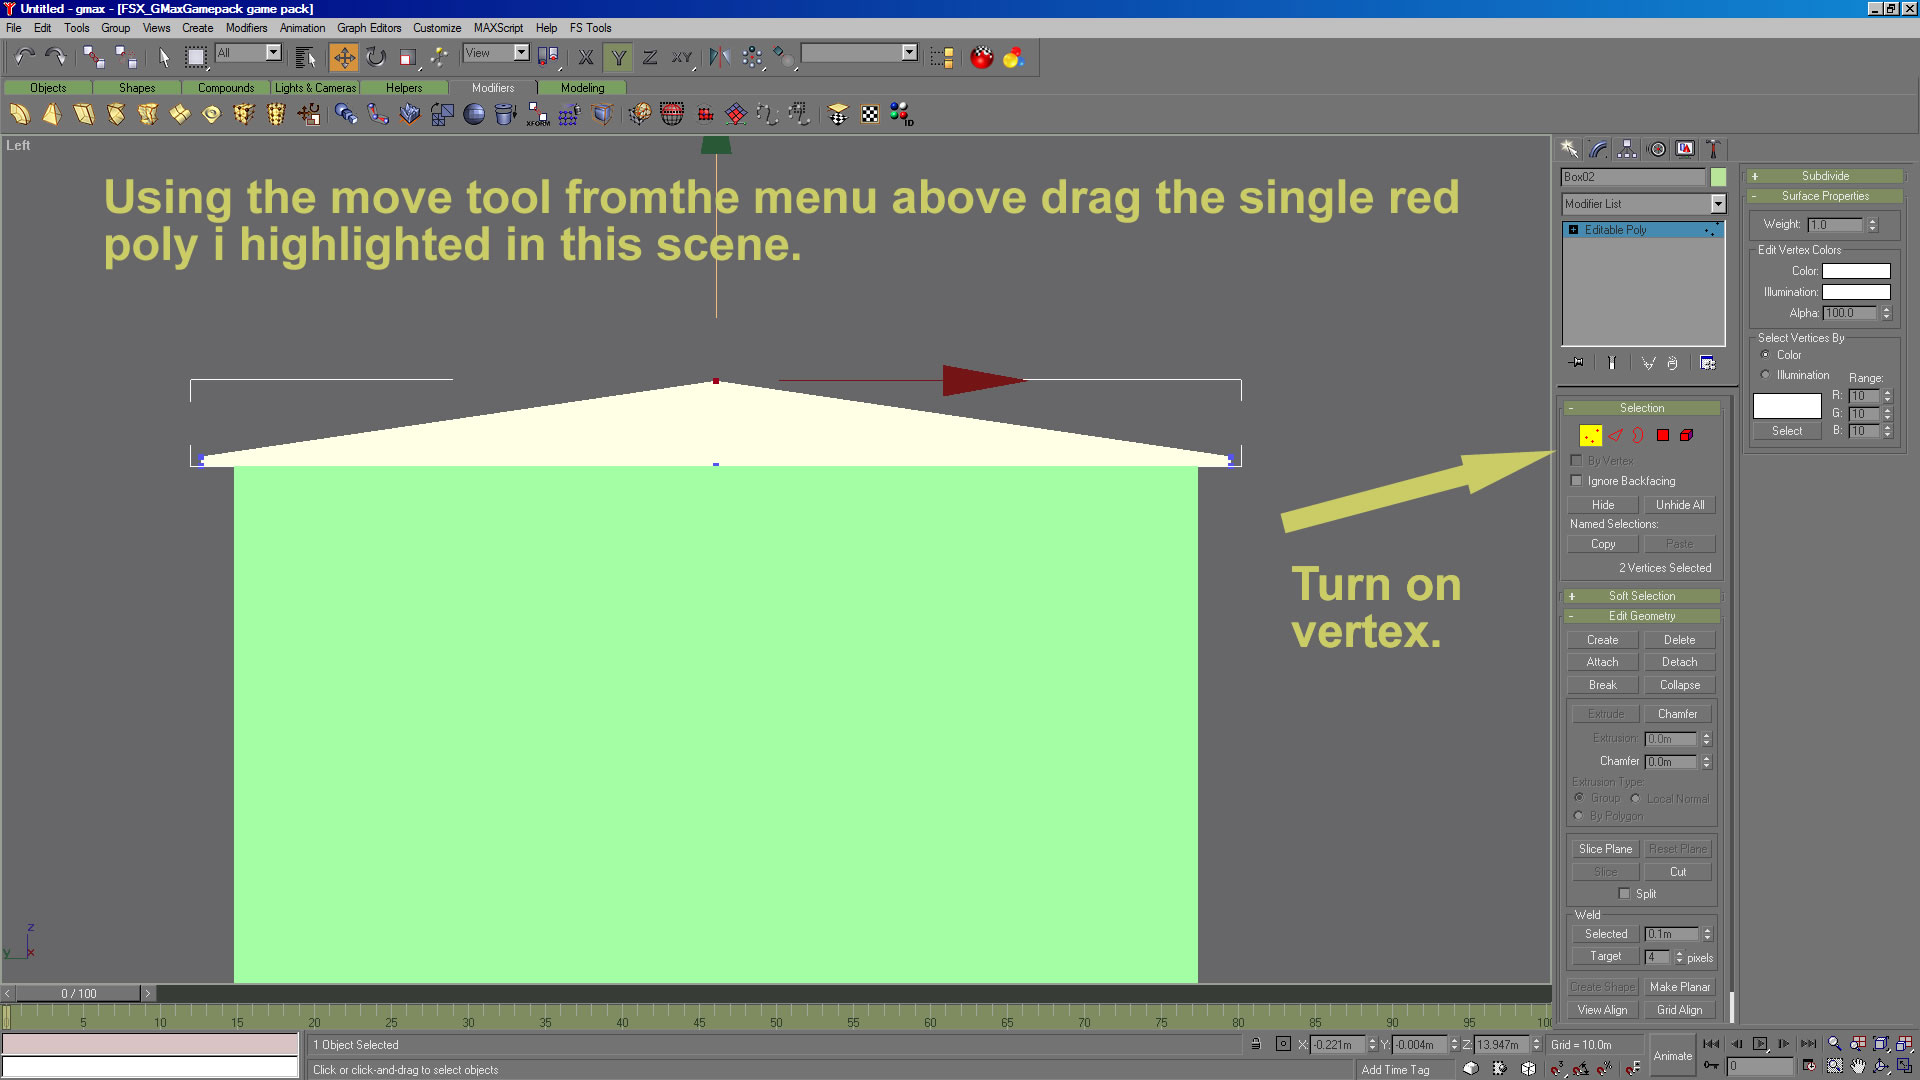Check the Split checkbox
Image resolution: width=1920 pixels, height=1080 pixels.
[1624, 894]
